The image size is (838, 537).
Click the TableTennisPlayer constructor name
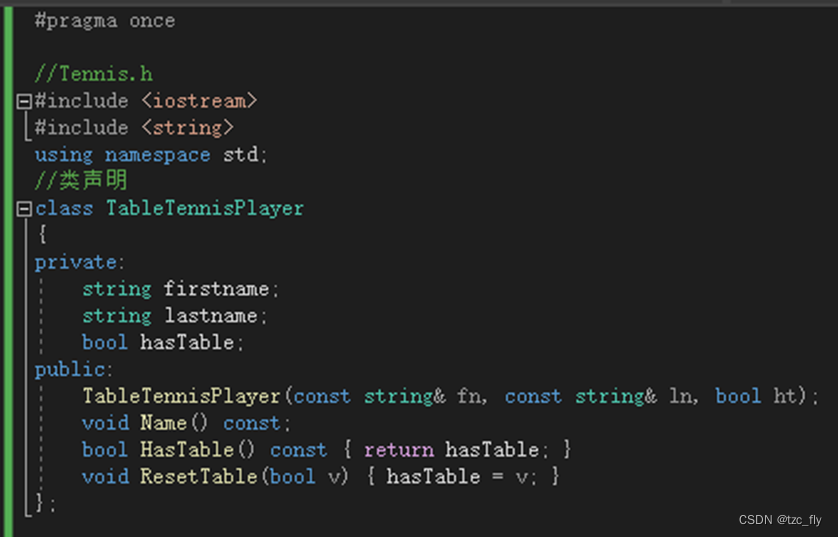coord(181,396)
